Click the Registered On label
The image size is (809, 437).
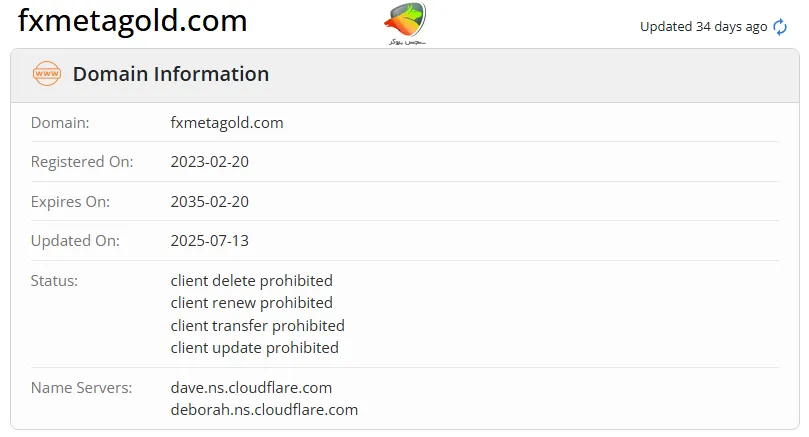pos(82,162)
